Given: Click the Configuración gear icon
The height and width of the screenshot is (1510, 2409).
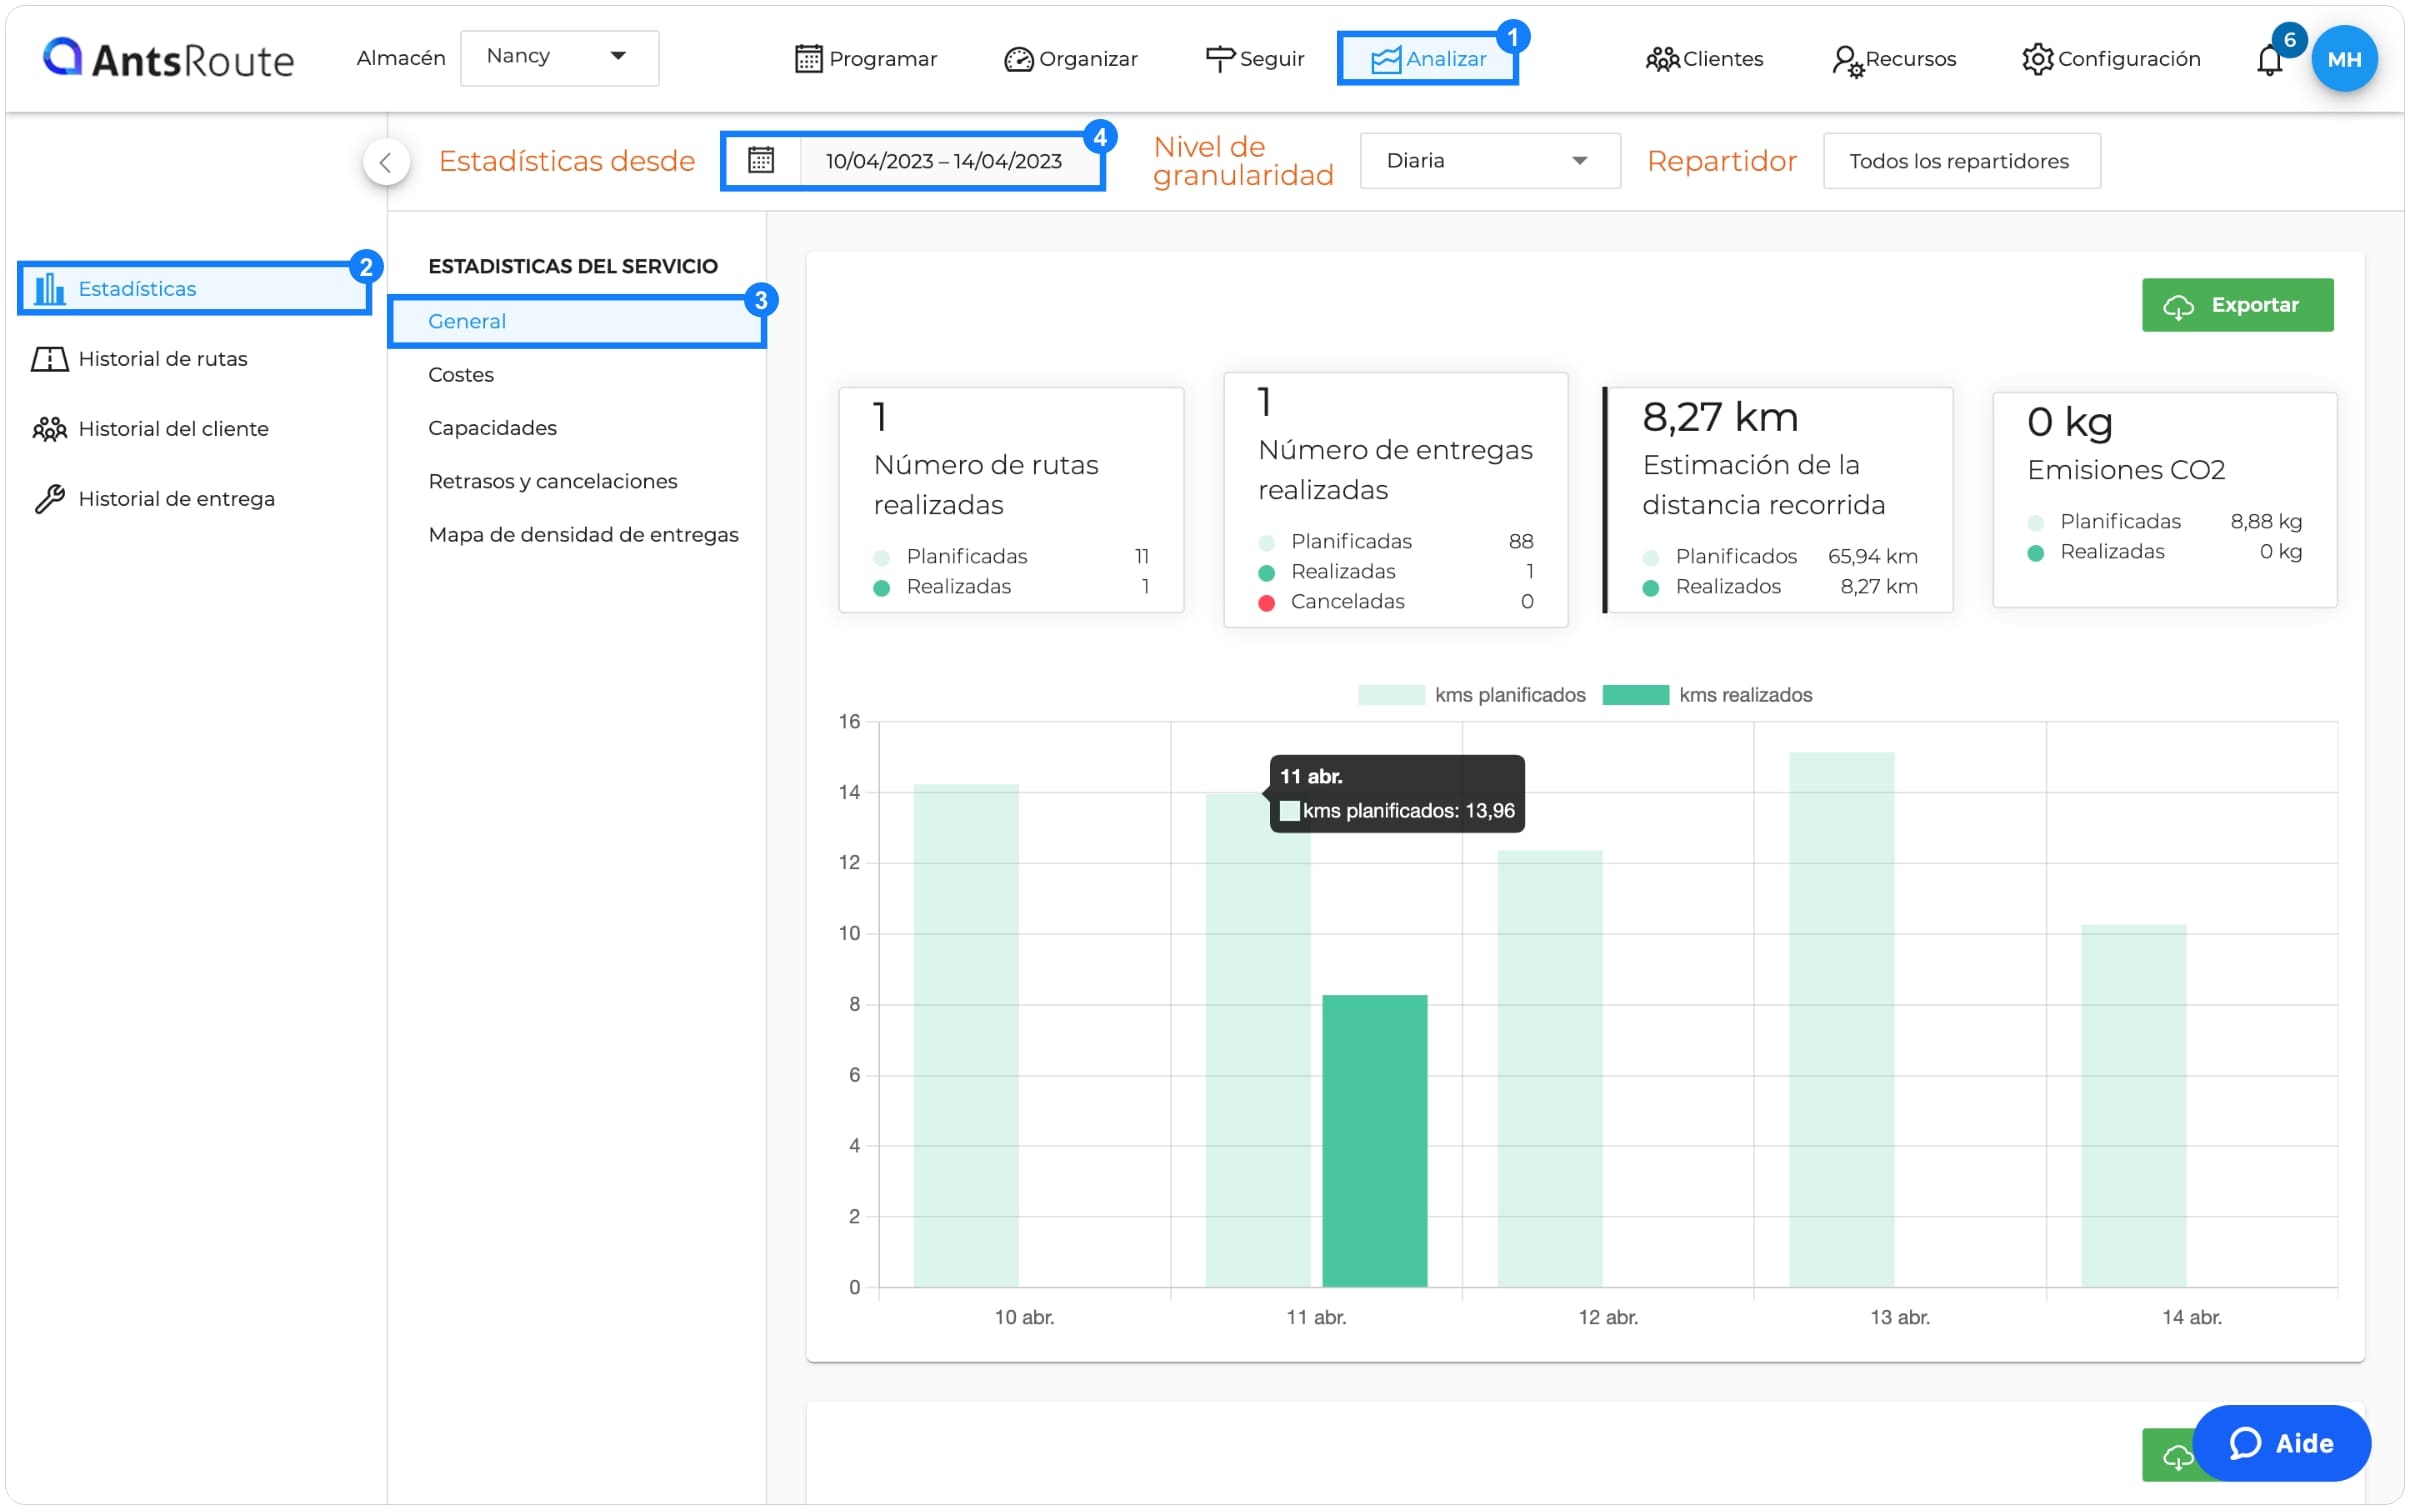Looking at the screenshot, I should point(2037,59).
